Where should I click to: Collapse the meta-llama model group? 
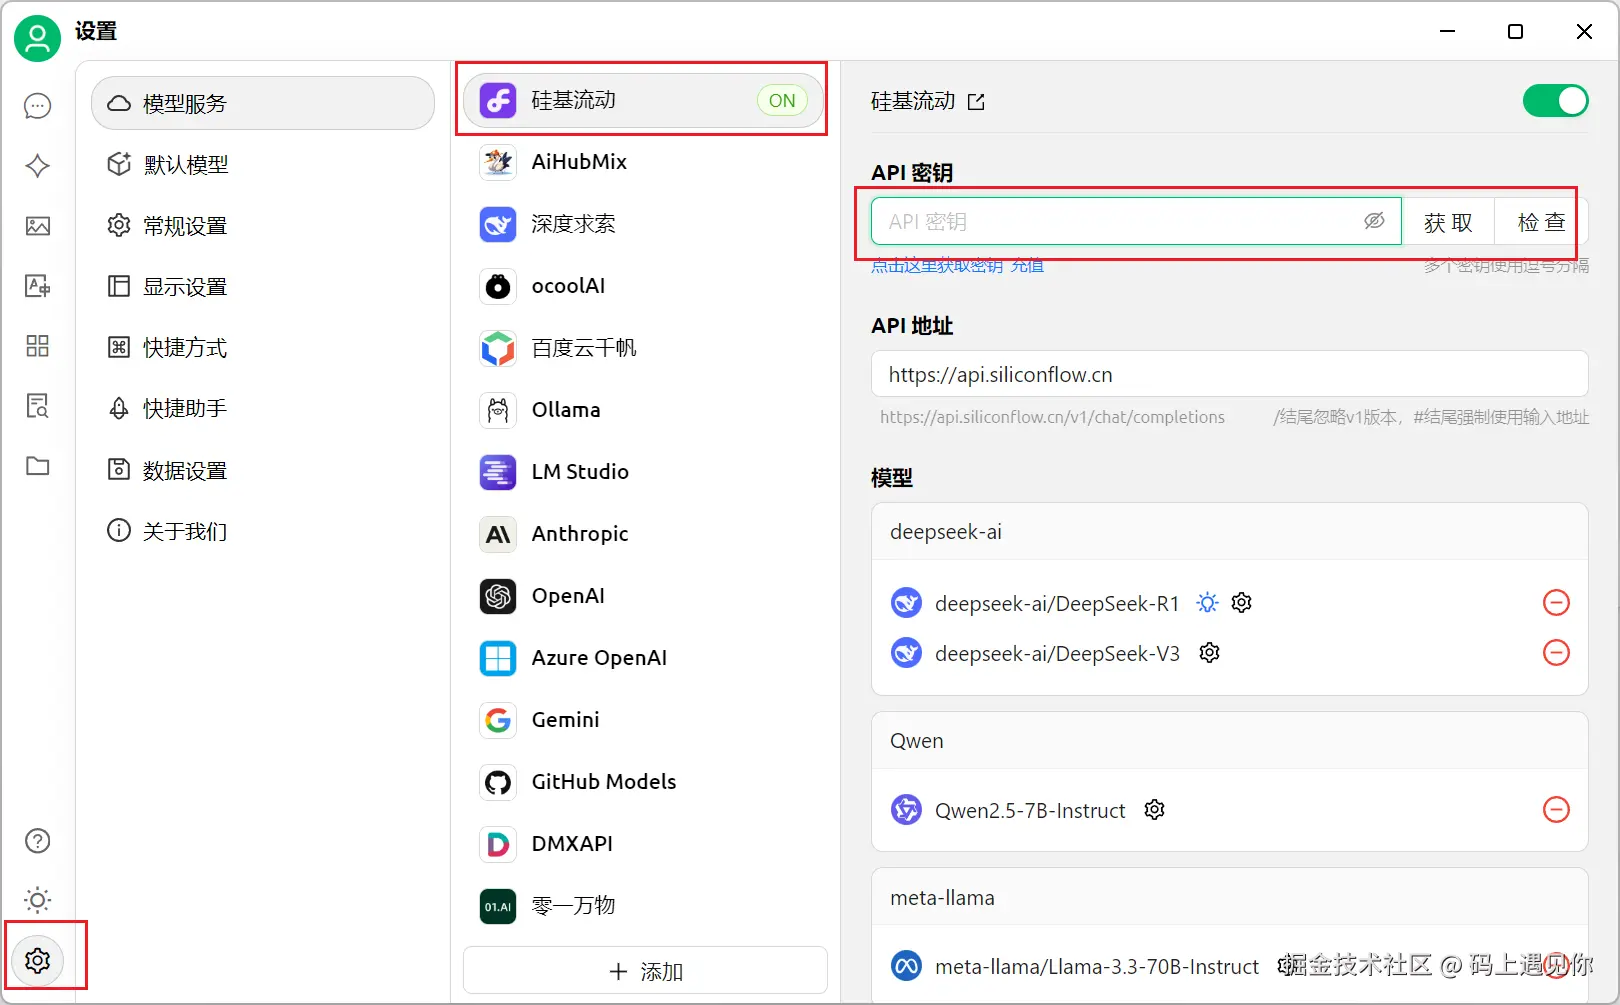click(x=1230, y=898)
